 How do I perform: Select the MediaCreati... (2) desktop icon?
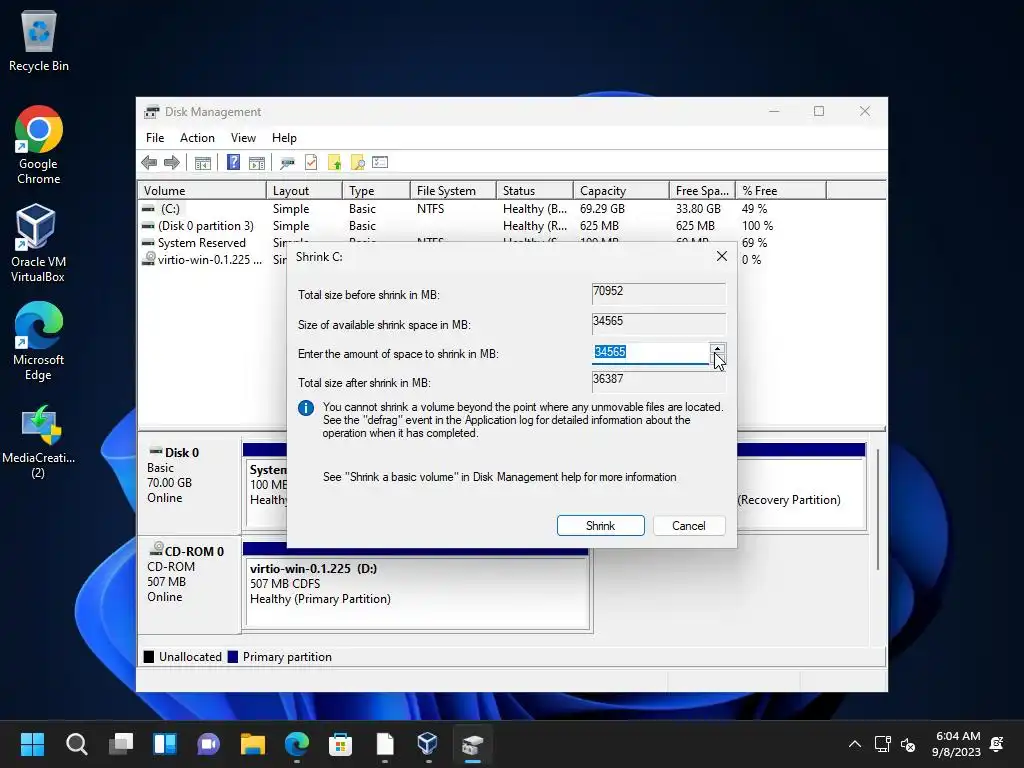click(39, 442)
